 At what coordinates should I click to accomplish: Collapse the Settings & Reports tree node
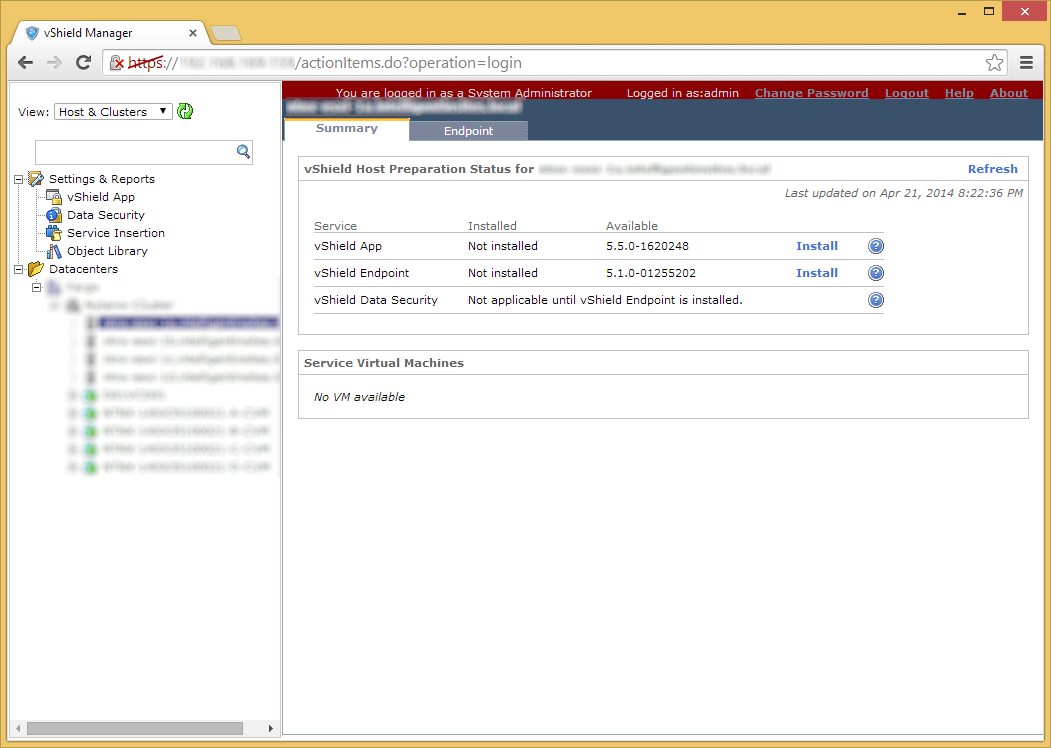pyautogui.click(x=19, y=179)
